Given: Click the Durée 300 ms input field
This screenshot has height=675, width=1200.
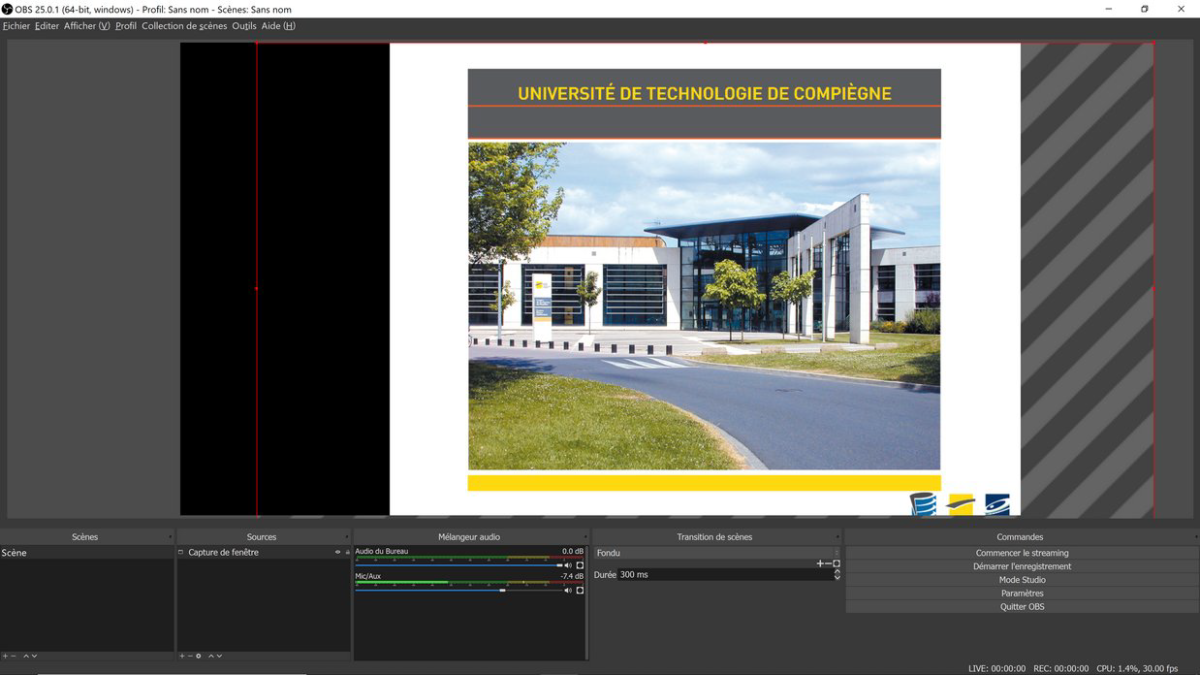Looking at the screenshot, I should [x=724, y=575].
